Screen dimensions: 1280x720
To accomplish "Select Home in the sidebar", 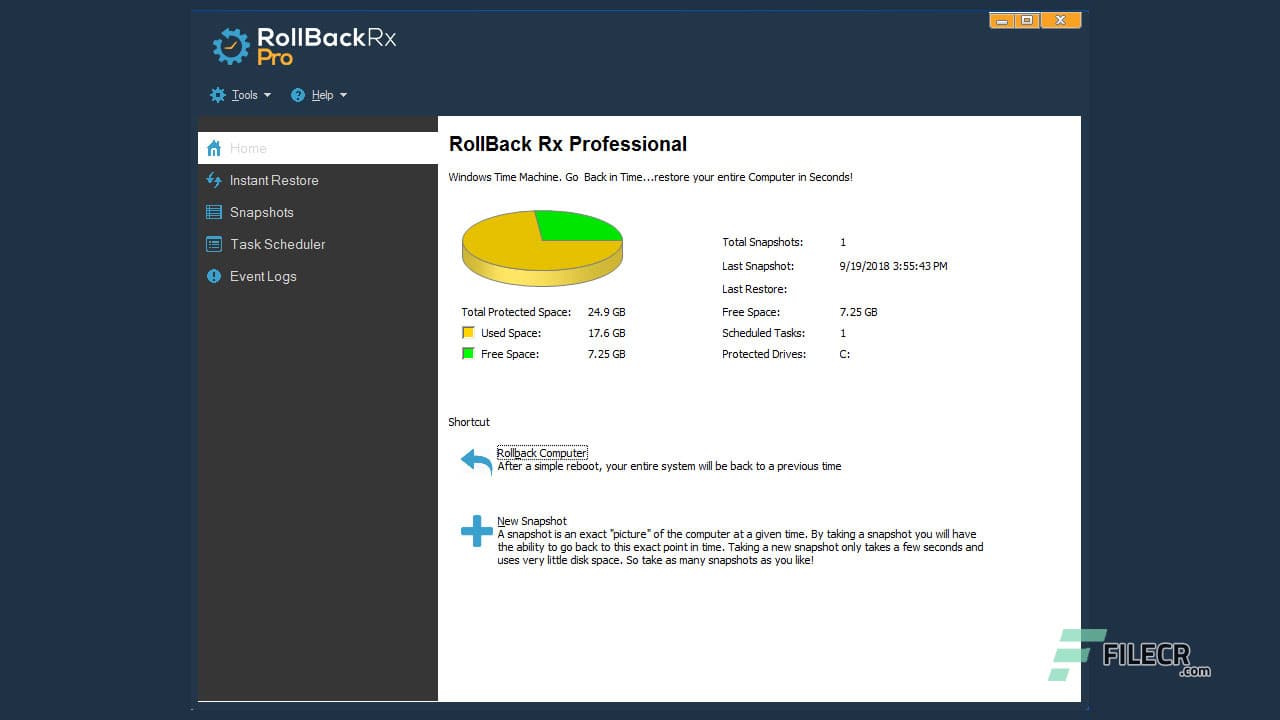I will click(x=248, y=147).
